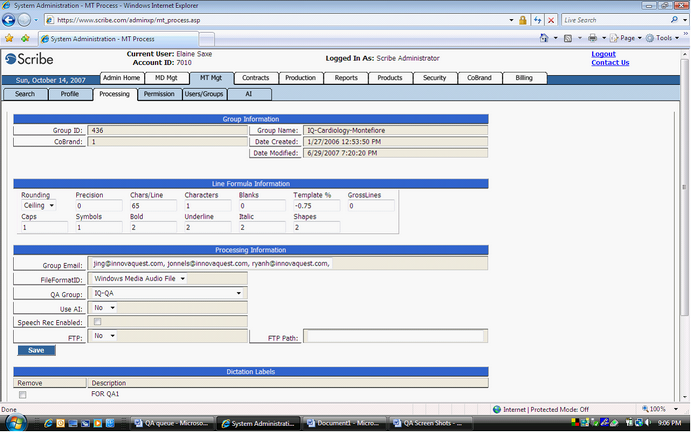This screenshot has width=691, height=432.
Task: Click the GrossLines field
Action: 371,205
